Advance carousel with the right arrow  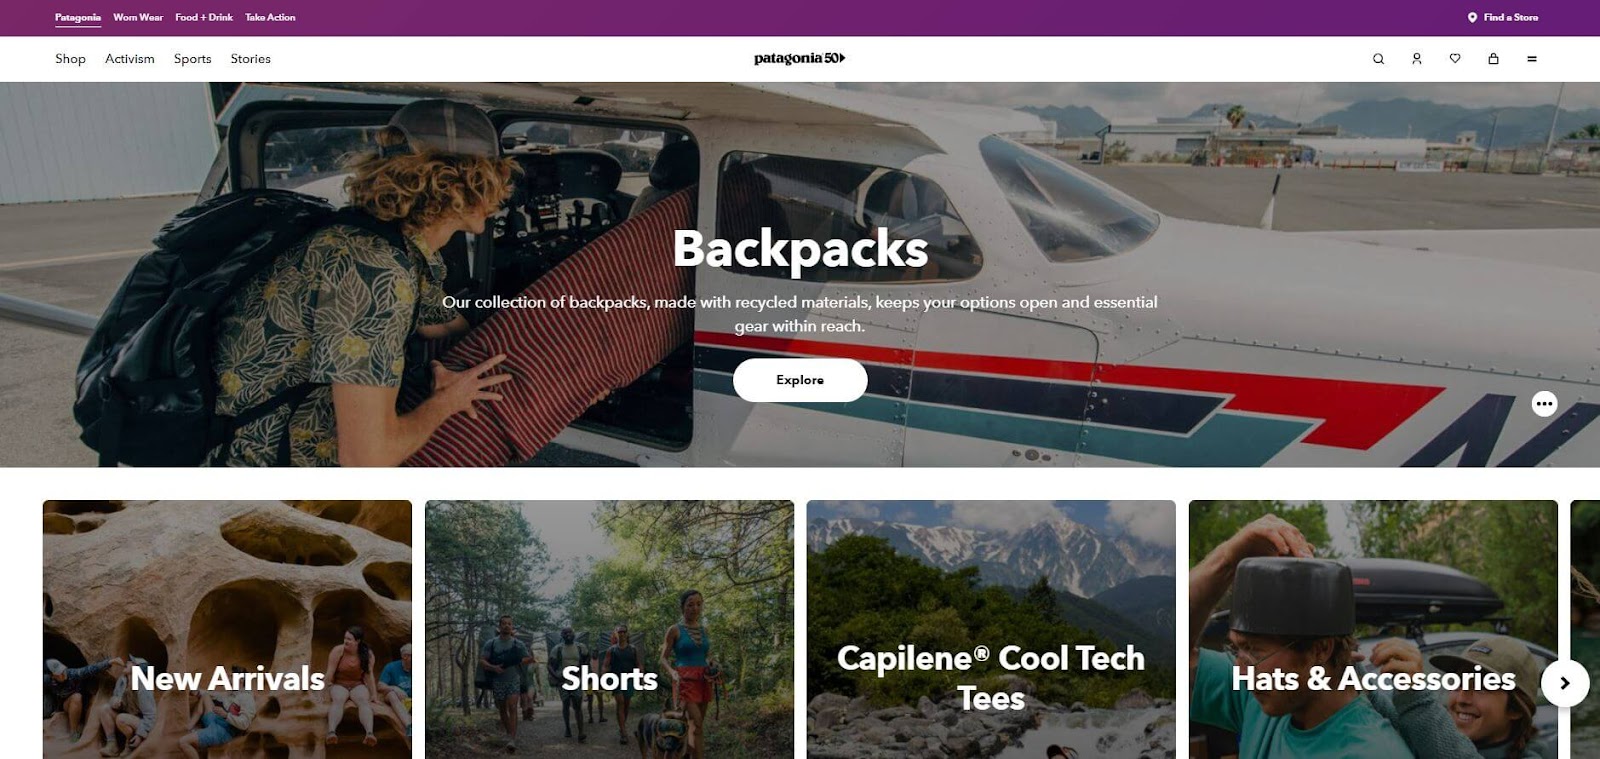1565,683
